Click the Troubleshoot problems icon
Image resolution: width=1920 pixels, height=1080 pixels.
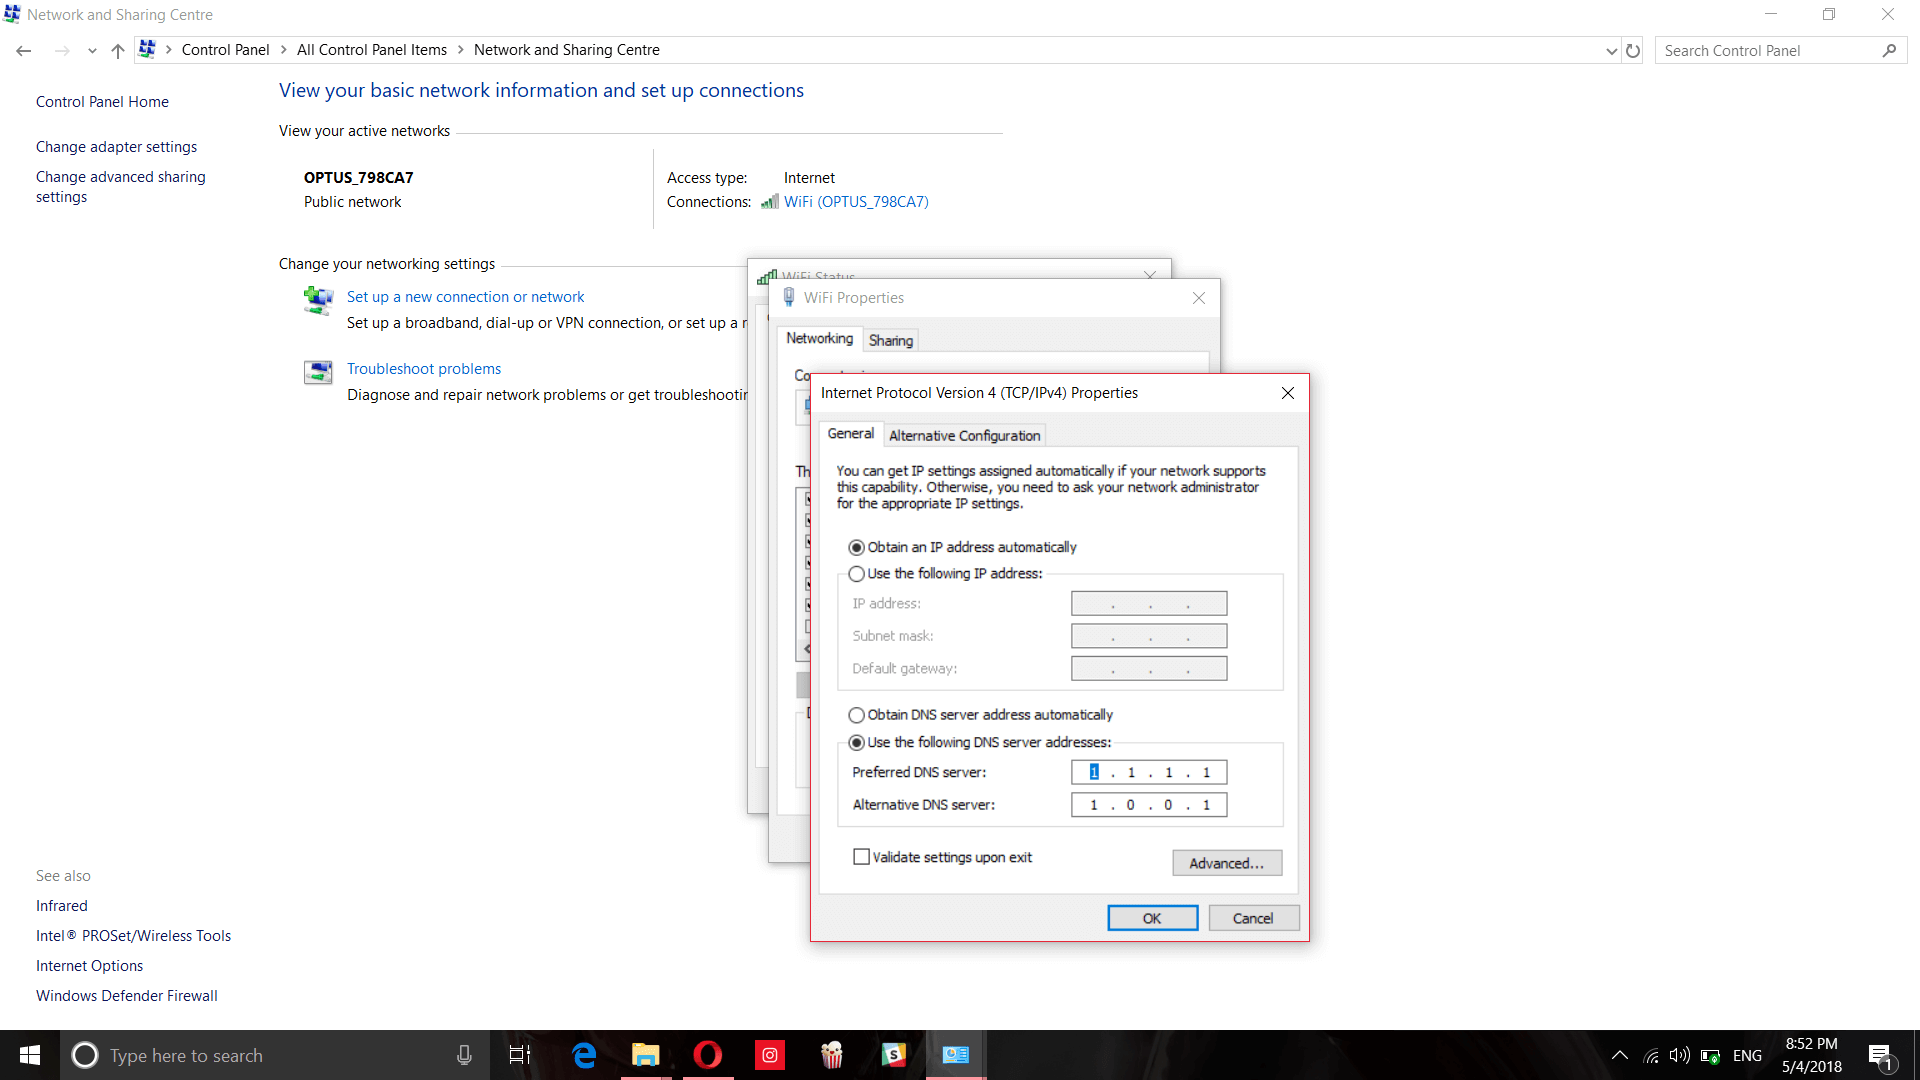(318, 373)
